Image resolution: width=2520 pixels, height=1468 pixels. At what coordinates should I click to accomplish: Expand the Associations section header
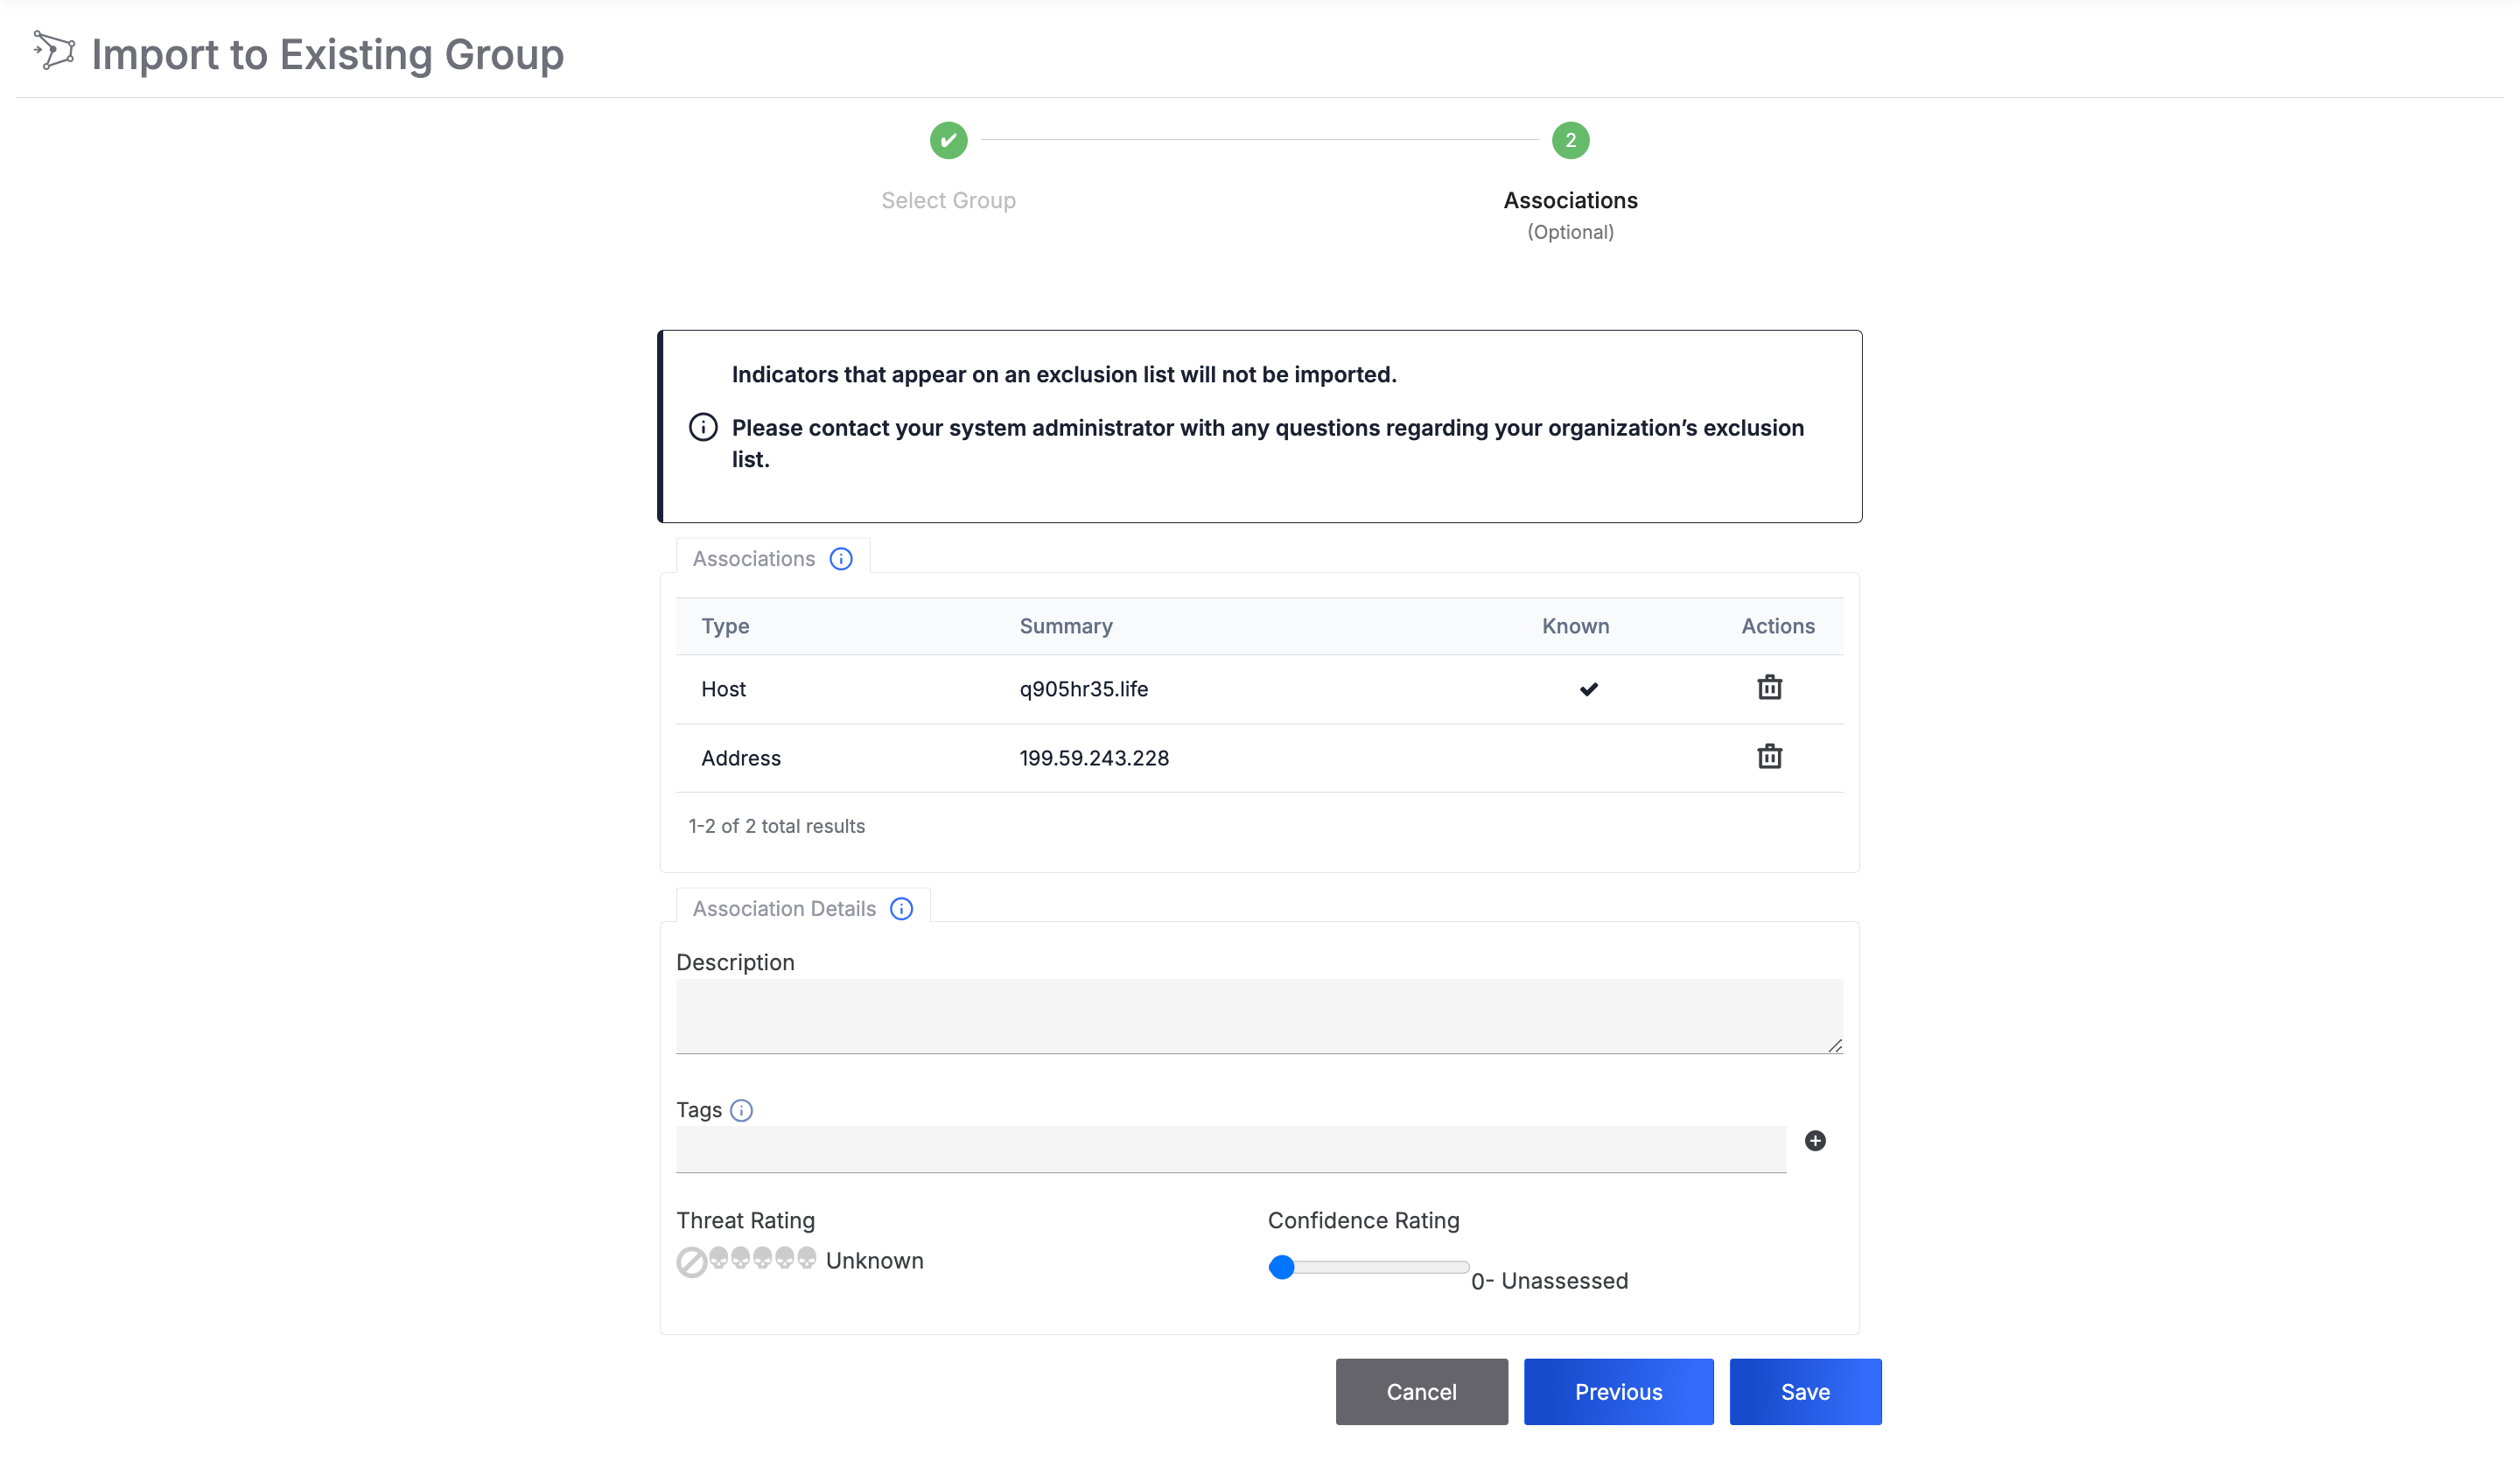pos(753,557)
